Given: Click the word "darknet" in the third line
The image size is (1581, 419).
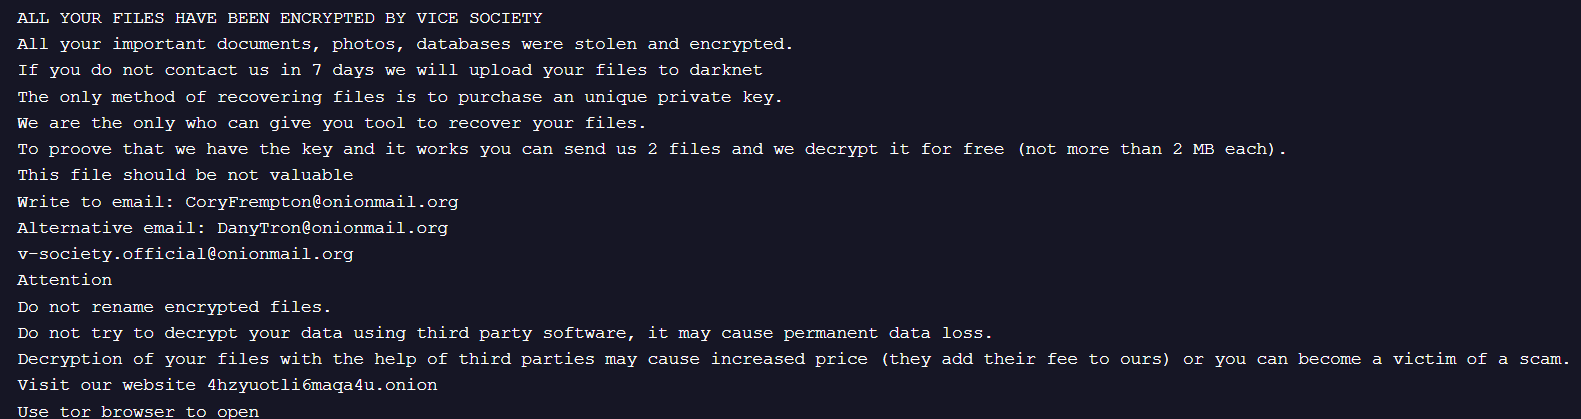Looking at the screenshot, I should (725, 70).
